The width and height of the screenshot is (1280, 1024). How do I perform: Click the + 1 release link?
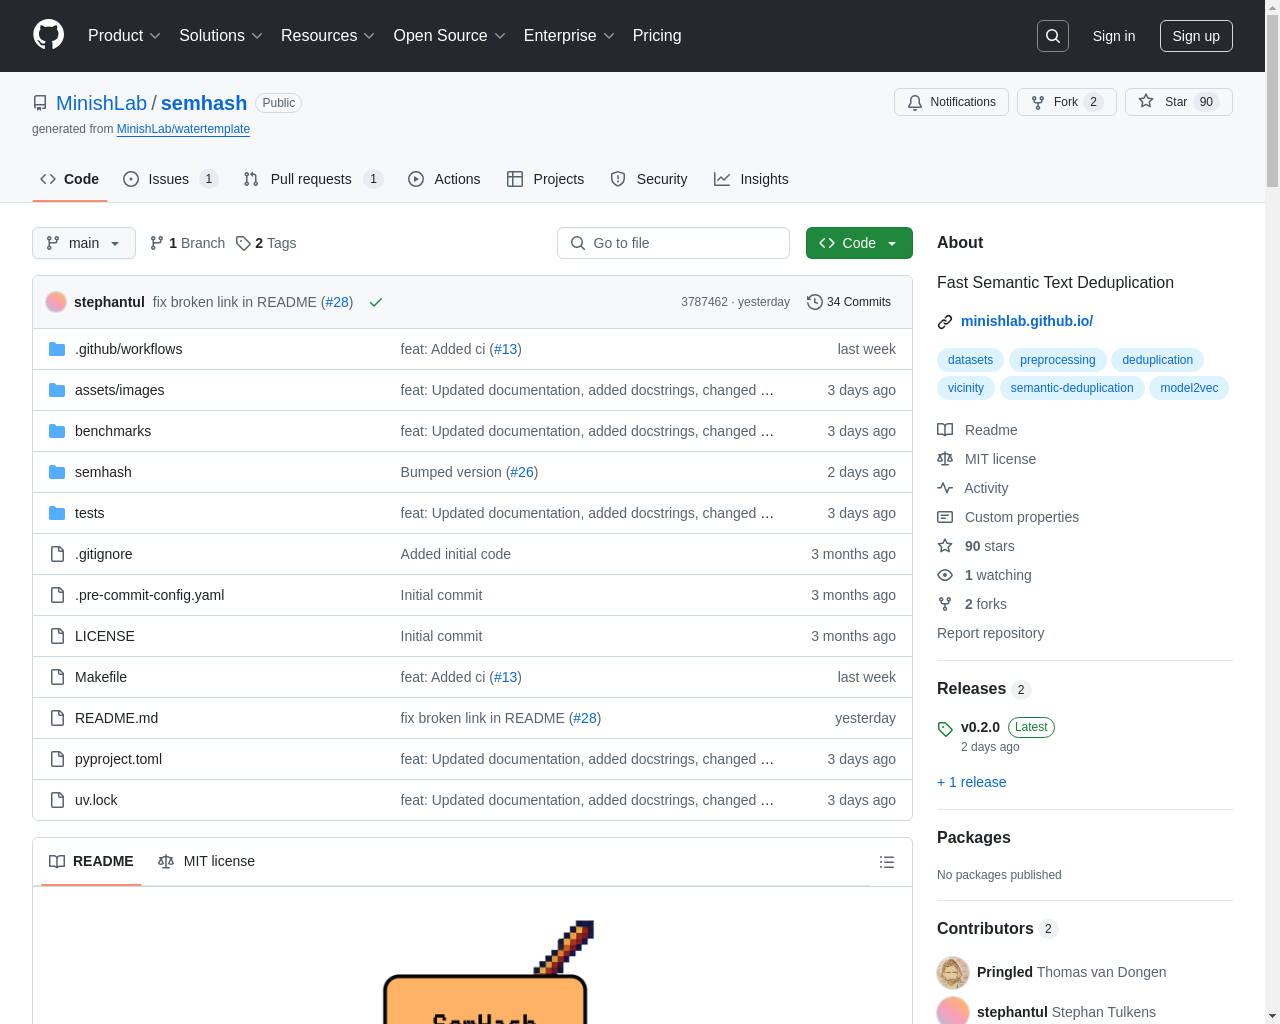(x=972, y=782)
